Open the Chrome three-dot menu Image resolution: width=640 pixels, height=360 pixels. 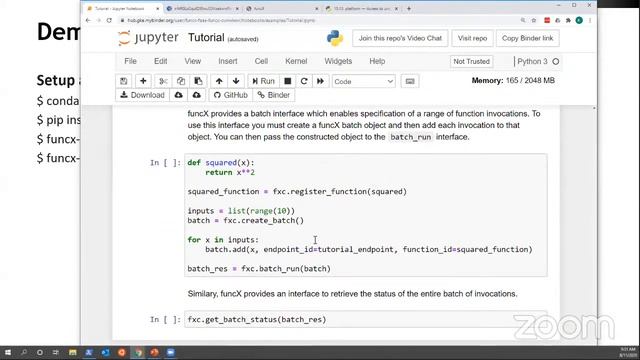590,20
